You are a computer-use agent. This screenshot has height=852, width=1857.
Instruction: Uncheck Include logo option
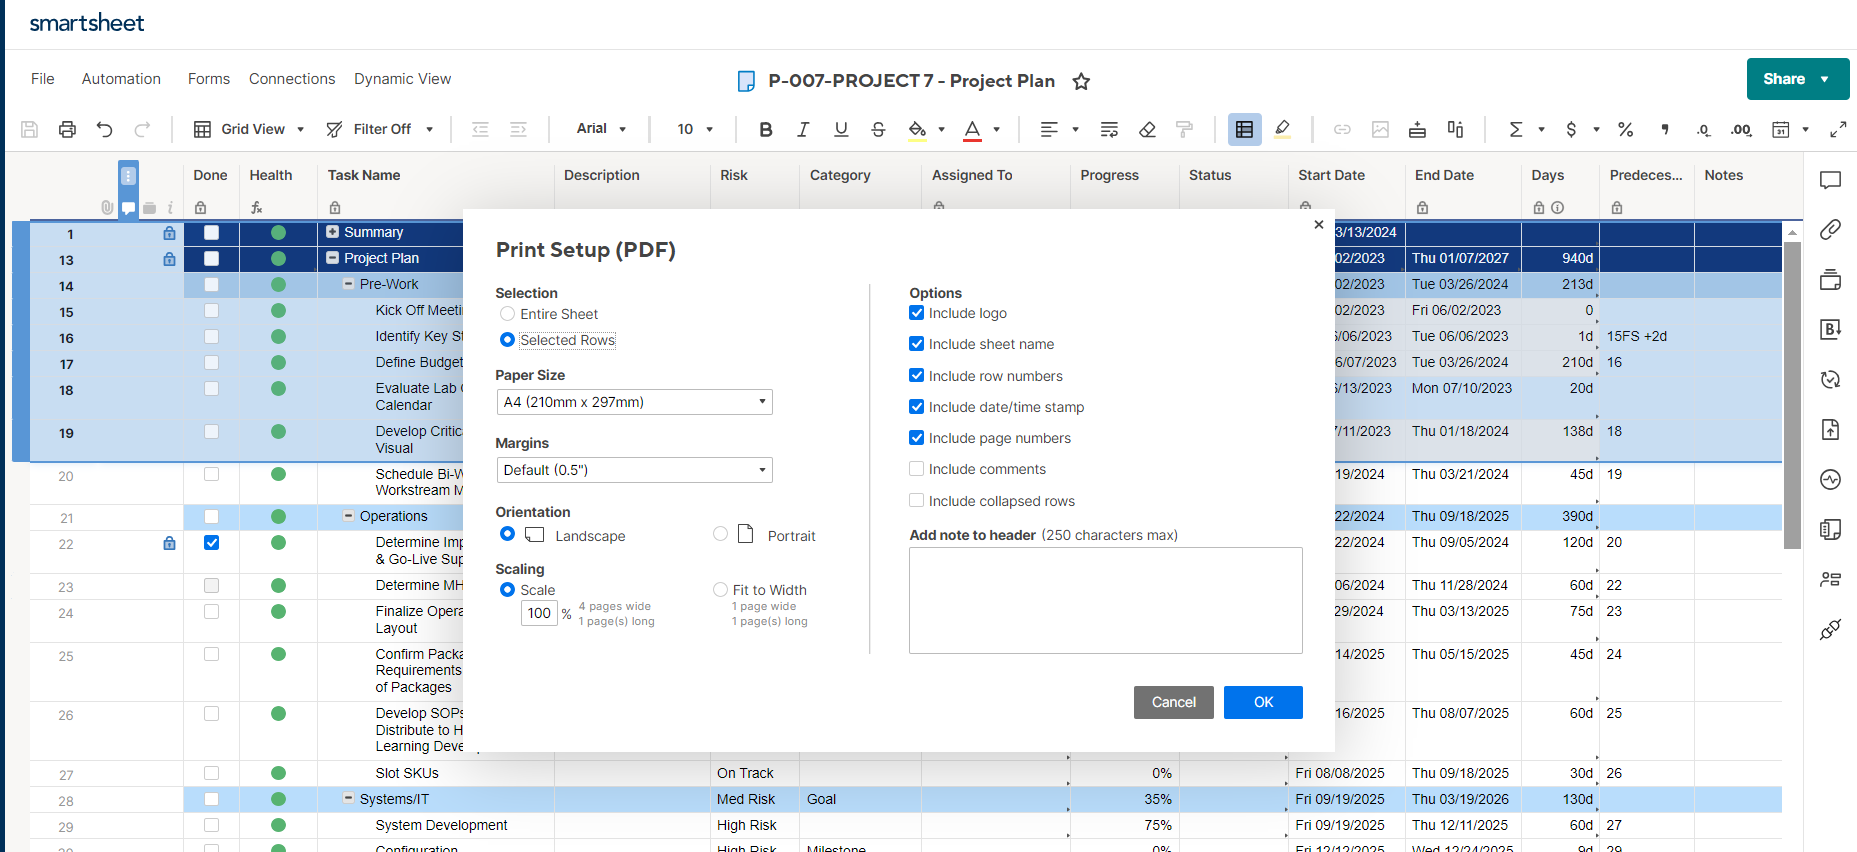tap(916, 313)
